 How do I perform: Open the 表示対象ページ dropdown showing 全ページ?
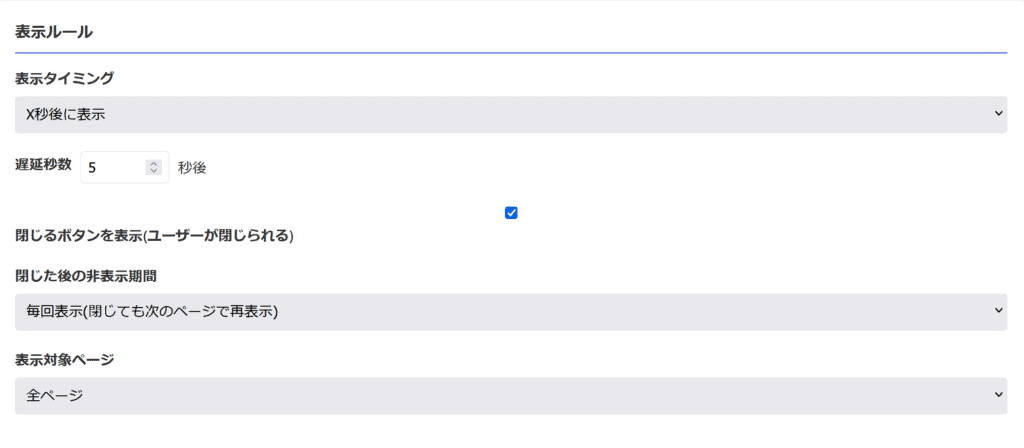[511, 396]
